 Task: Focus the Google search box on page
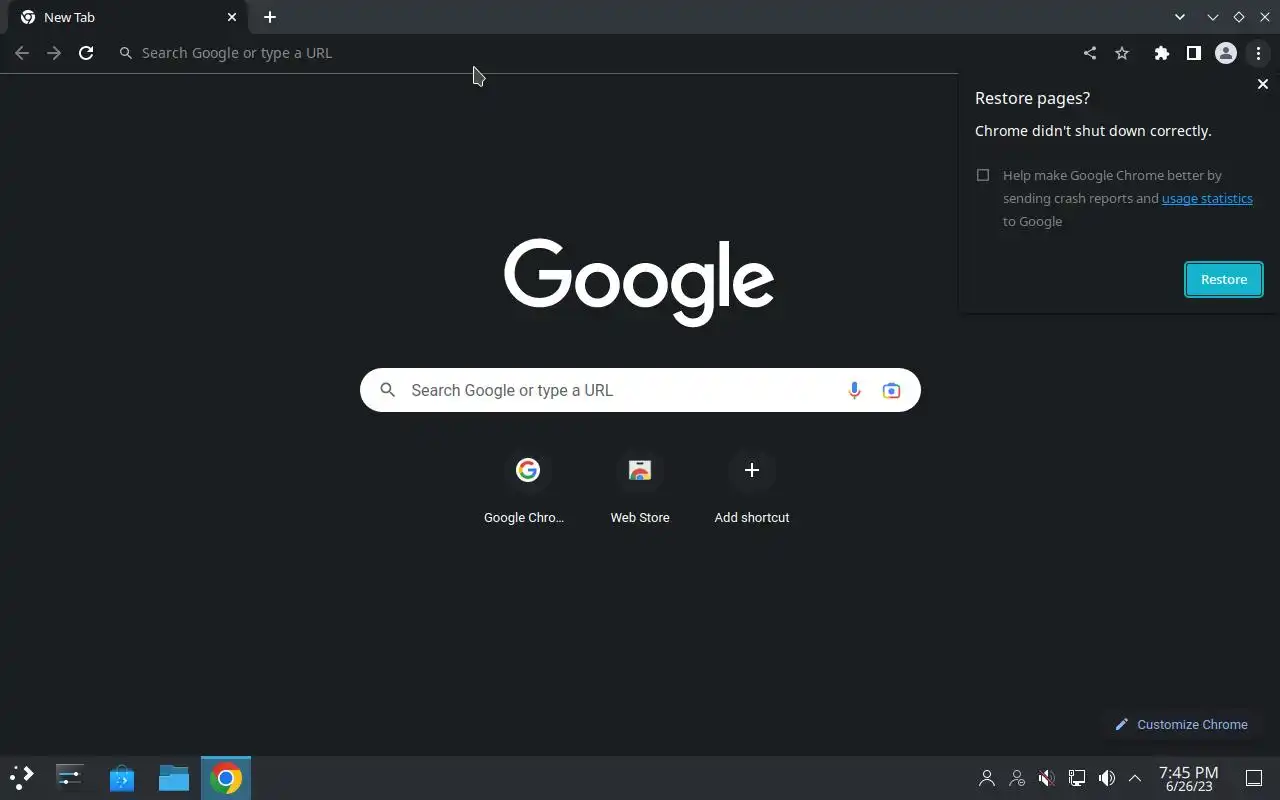[x=640, y=390]
